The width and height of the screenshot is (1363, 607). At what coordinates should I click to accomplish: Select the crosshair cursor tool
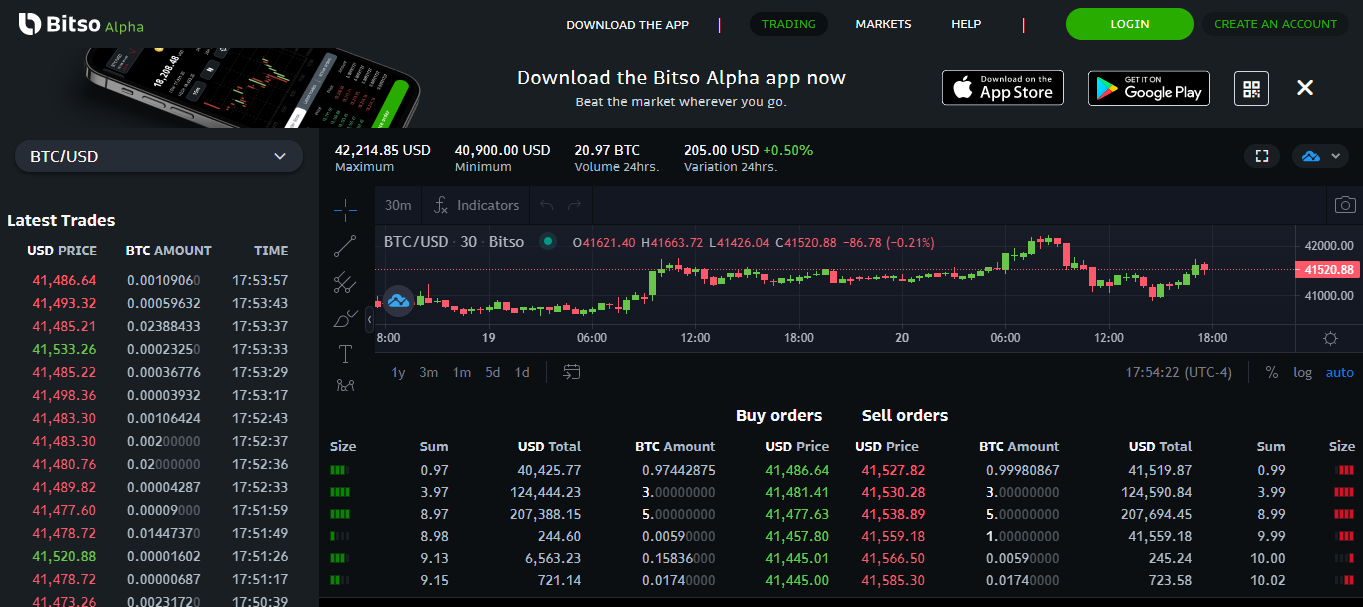(x=345, y=209)
